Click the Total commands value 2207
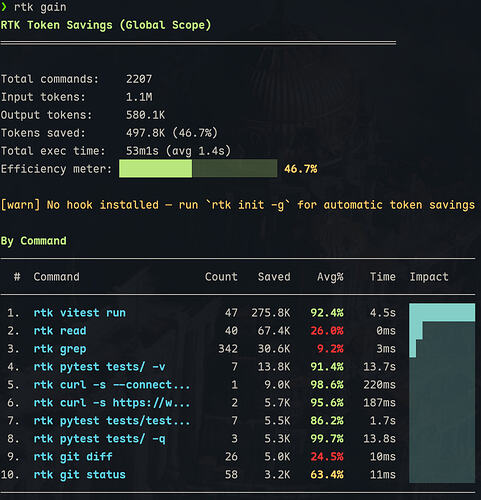The width and height of the screenshot is (481, 500). click(x=139, y=79)
